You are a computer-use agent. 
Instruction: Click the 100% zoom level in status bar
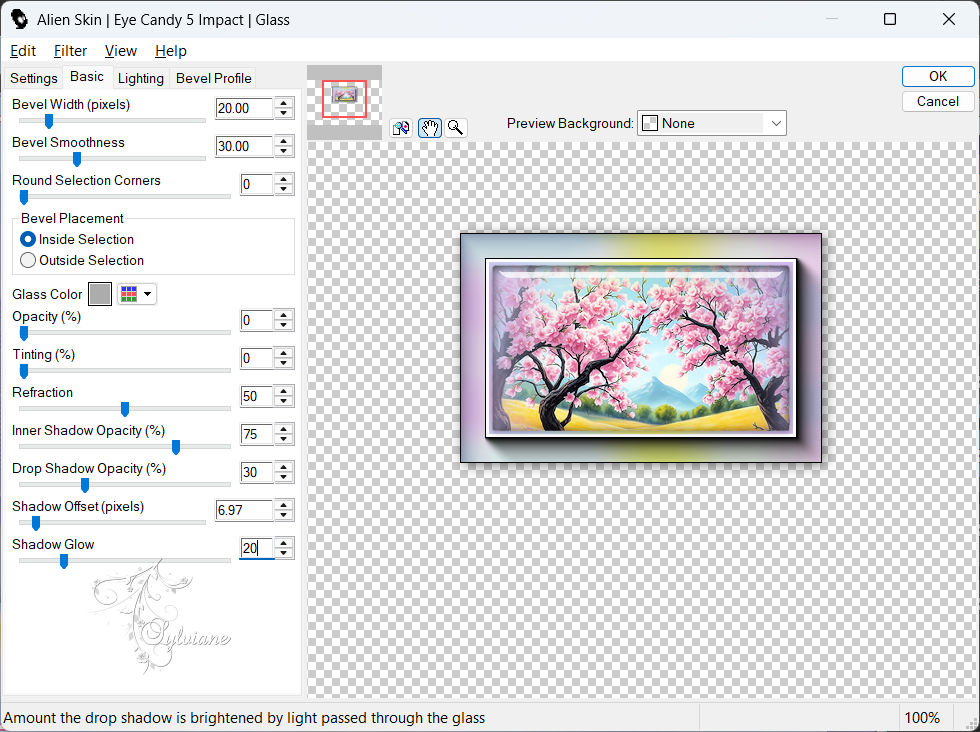(922, 718)
